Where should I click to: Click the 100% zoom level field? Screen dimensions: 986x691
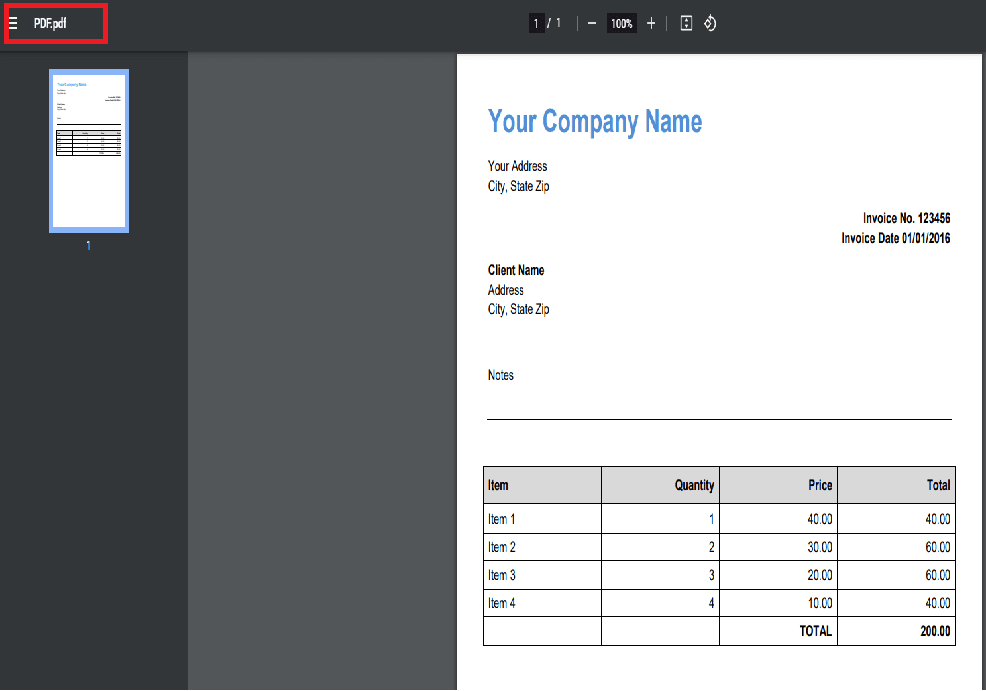click(x=622, y=23)
